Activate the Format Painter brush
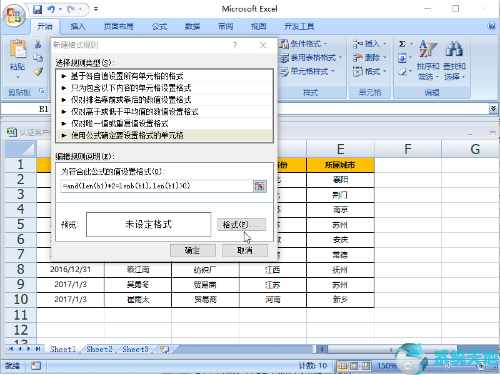 point(38,71)
